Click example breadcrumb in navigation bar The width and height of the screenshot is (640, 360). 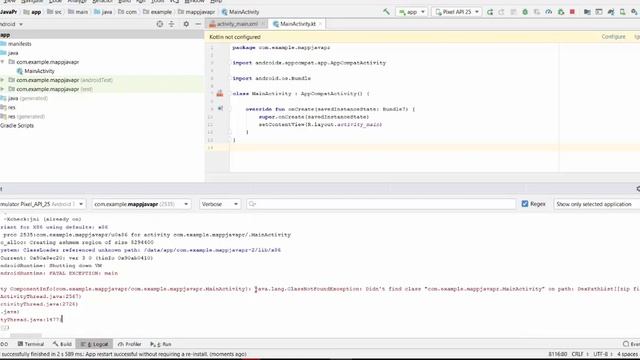pyautogui.click(x=158, y=12)
